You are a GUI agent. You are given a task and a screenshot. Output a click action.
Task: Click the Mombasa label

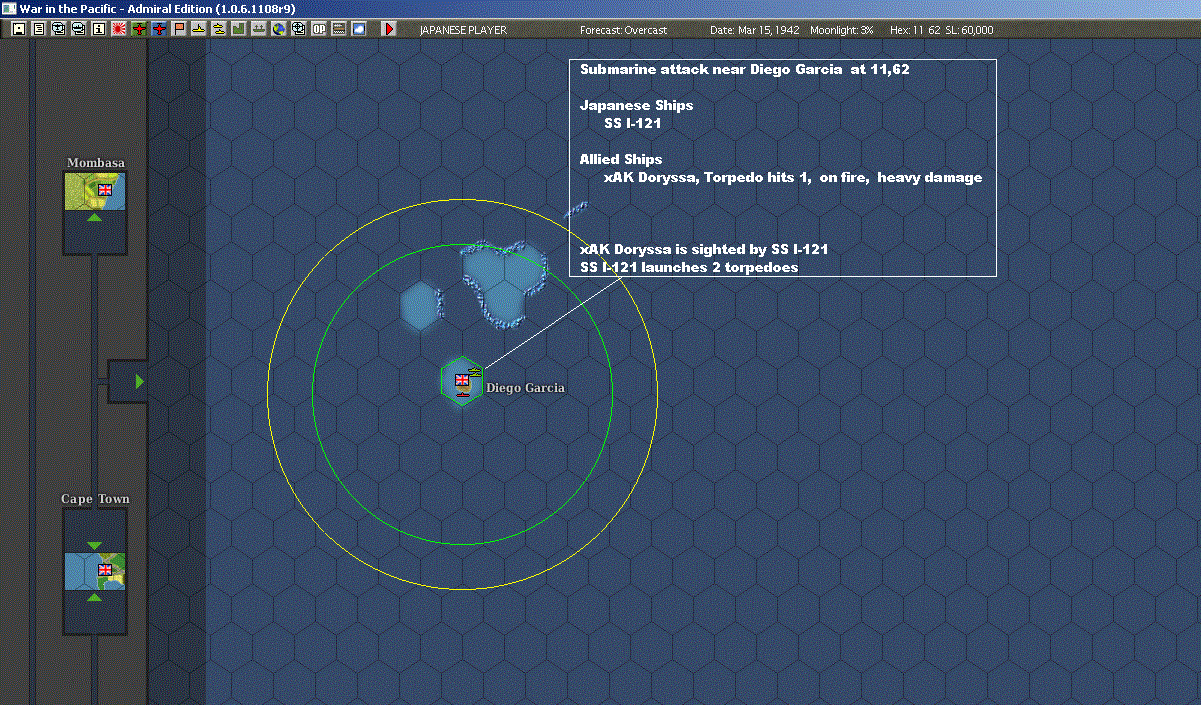(x=96, y=162)
